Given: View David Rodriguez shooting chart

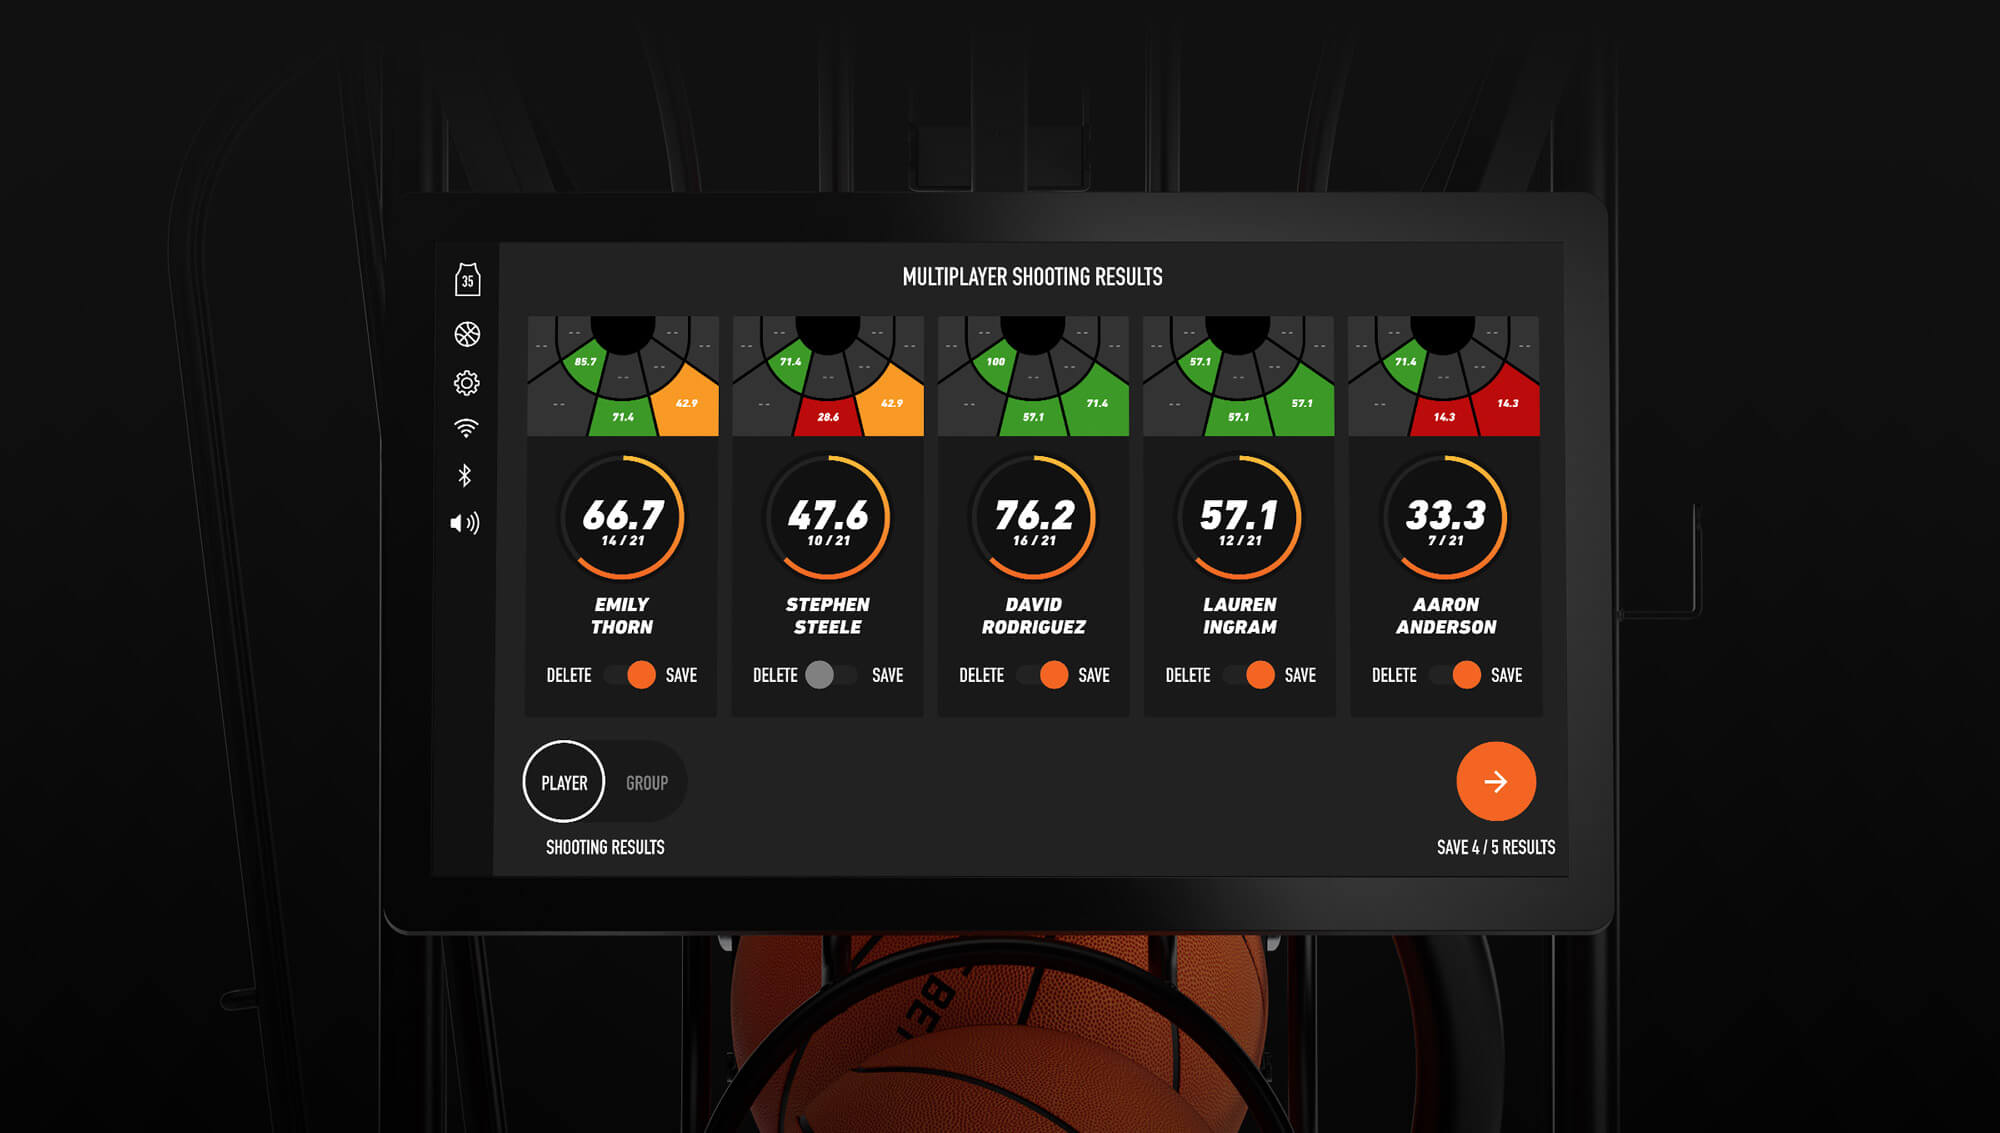Looking at the screenshot, I should [x=1029, y=376].
